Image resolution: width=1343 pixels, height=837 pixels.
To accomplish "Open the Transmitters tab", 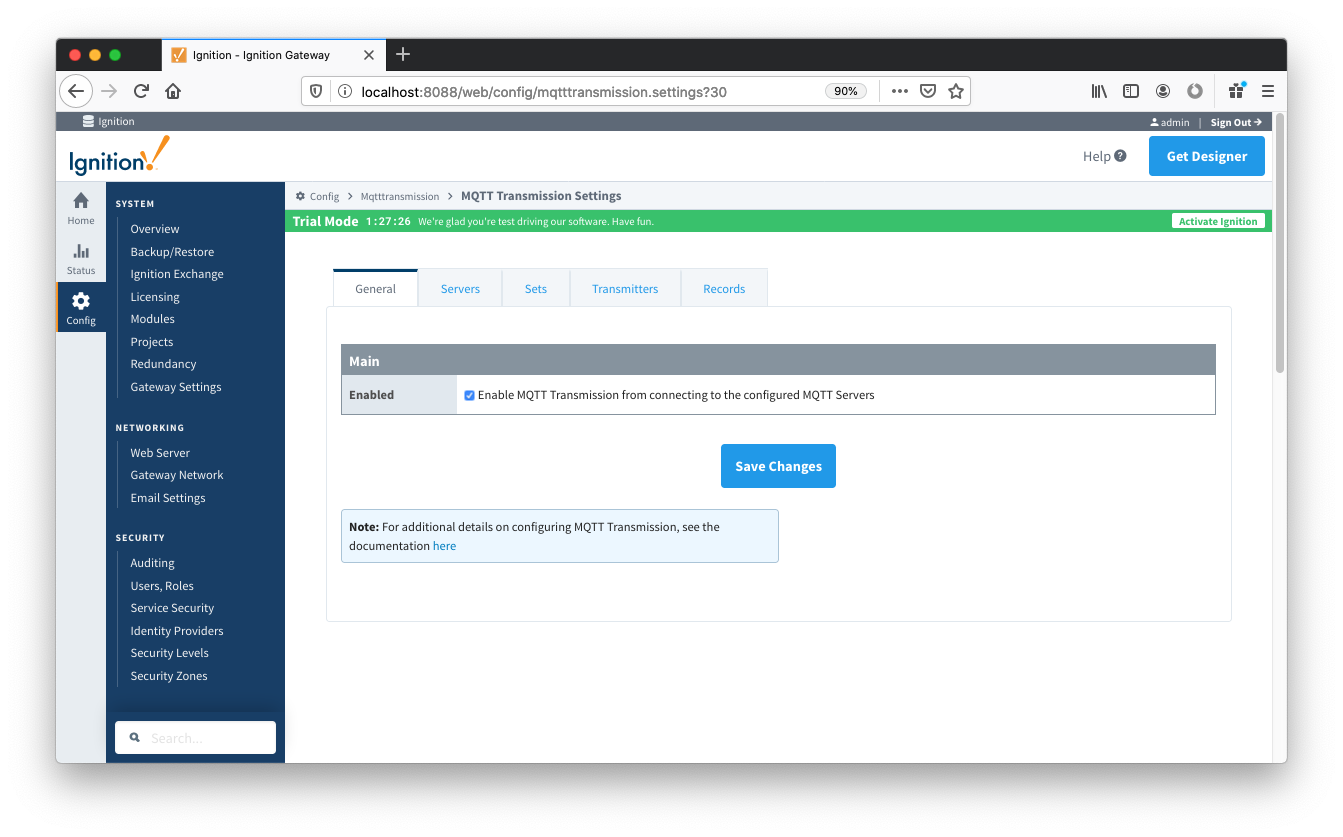I will (x=625, y=288).
